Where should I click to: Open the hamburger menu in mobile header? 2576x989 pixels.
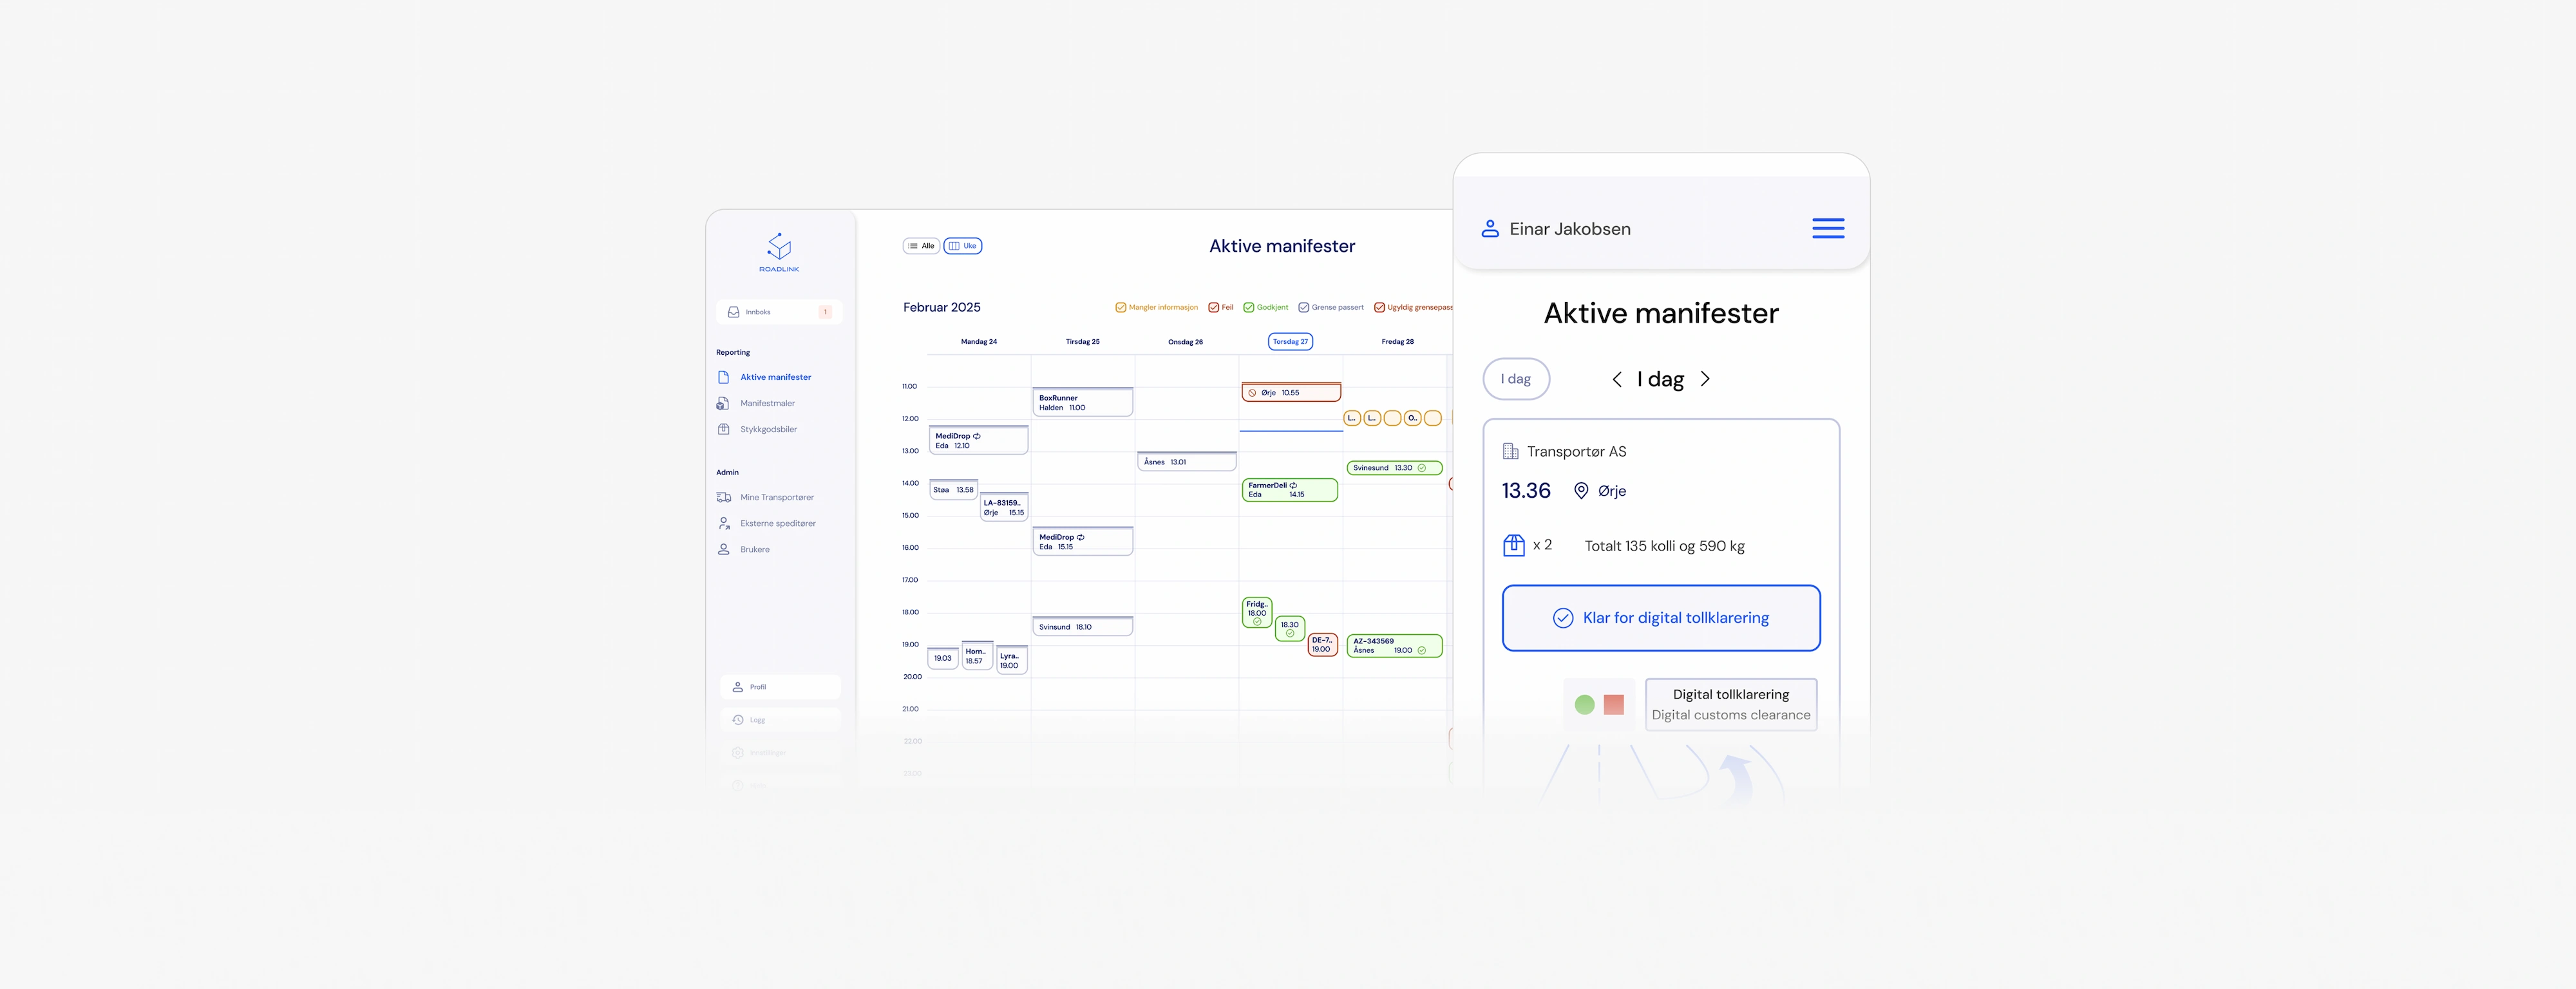(x=1827, y=229)
